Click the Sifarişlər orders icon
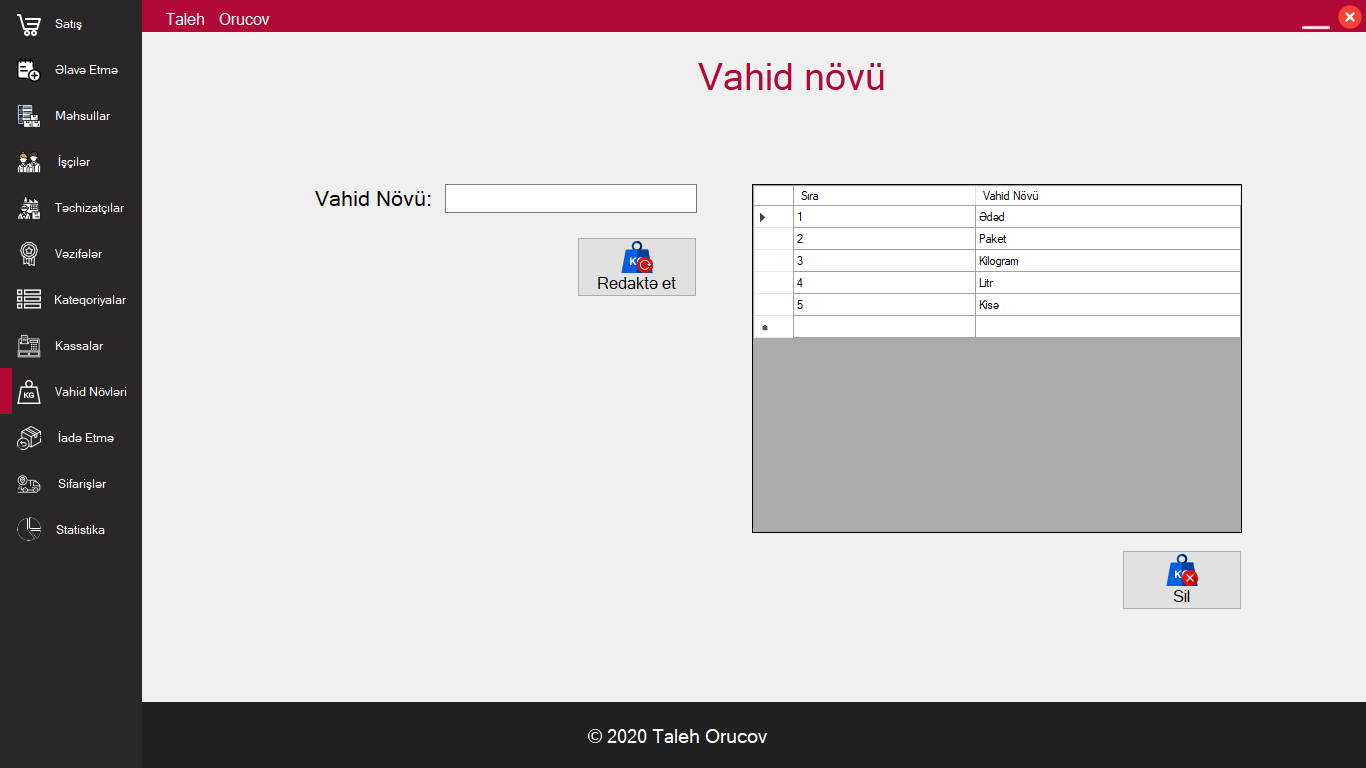 27,483
